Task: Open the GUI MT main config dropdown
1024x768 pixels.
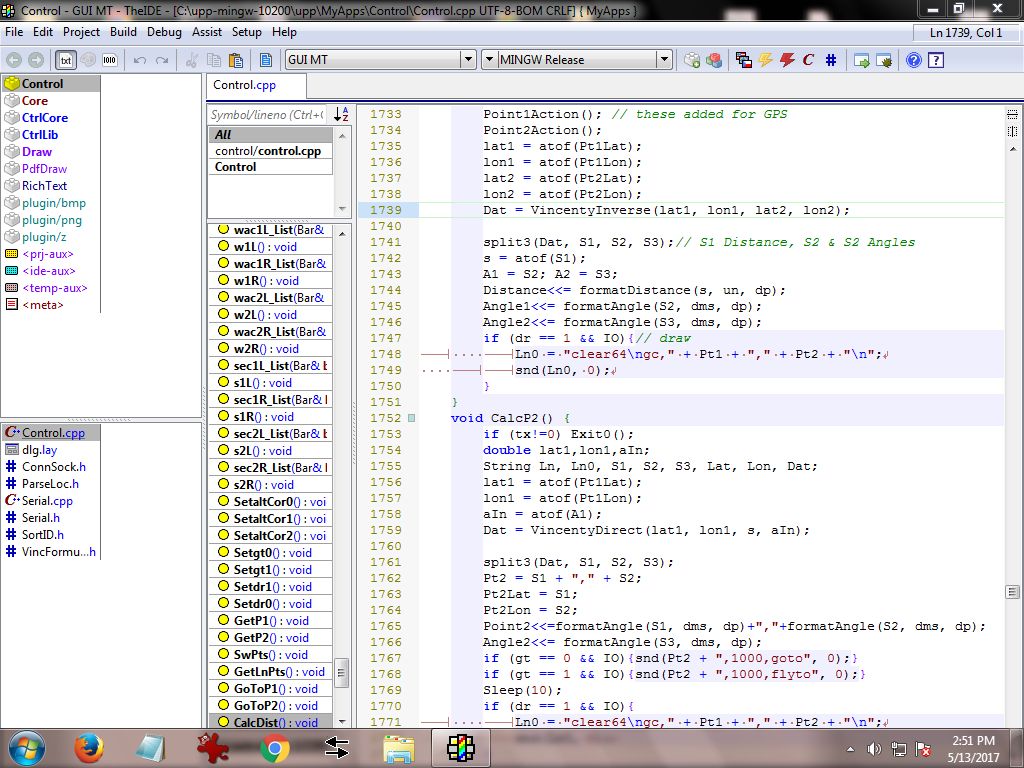Action: 468,60
